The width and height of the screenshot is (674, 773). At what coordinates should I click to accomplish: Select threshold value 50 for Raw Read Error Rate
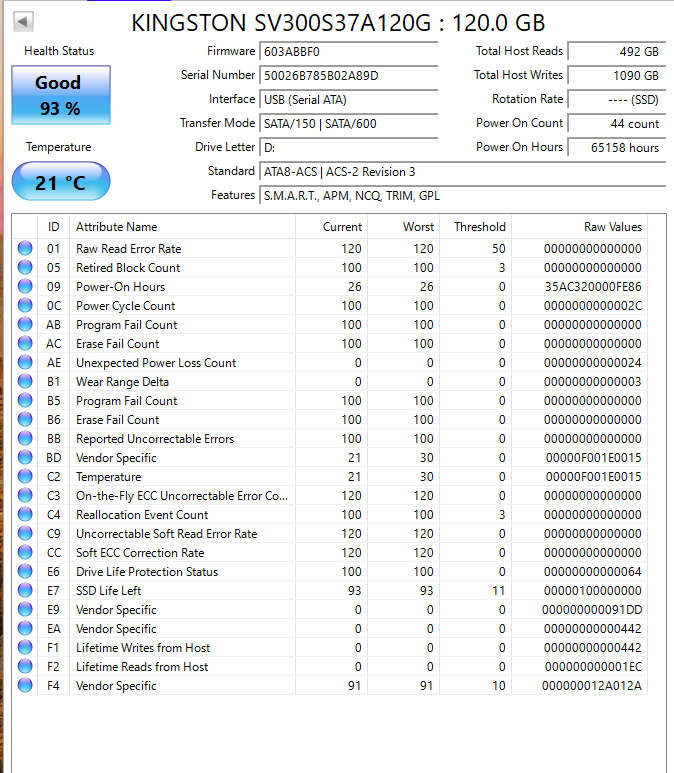point(498,248)
